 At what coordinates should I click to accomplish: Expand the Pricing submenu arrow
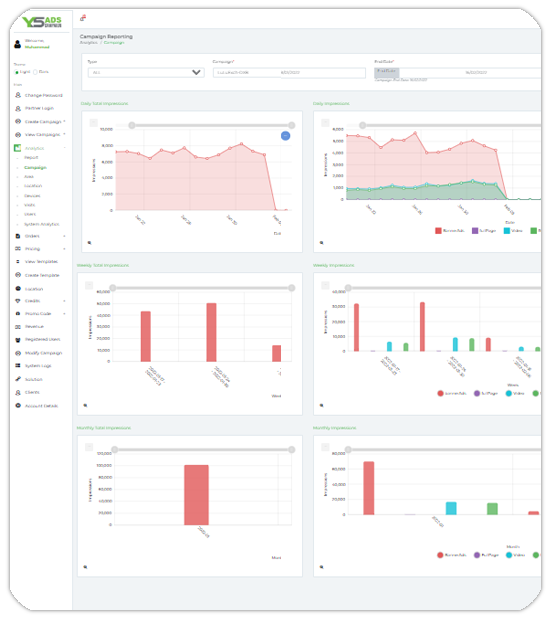click(x=64, y=249)
